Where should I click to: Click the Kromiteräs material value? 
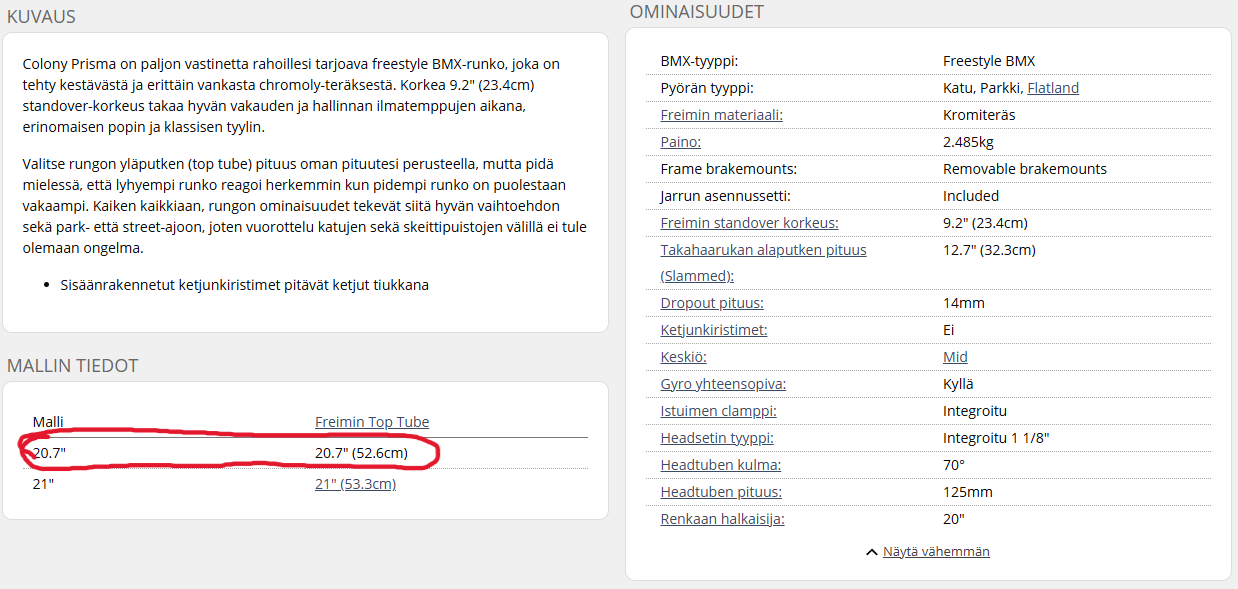point(979,115)
